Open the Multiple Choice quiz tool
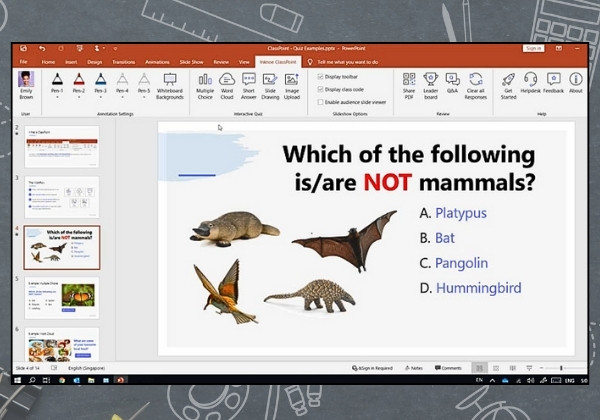 [x=205, y=86]
